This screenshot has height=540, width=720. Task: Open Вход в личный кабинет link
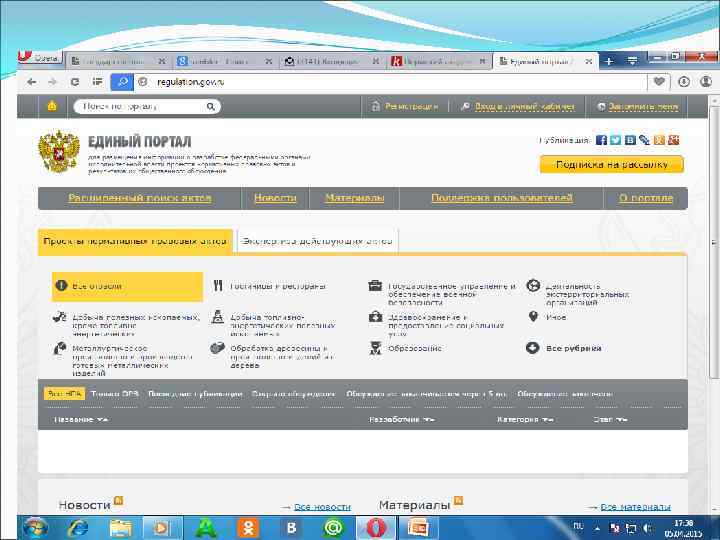pyautogui.click(x=524, y=107)
